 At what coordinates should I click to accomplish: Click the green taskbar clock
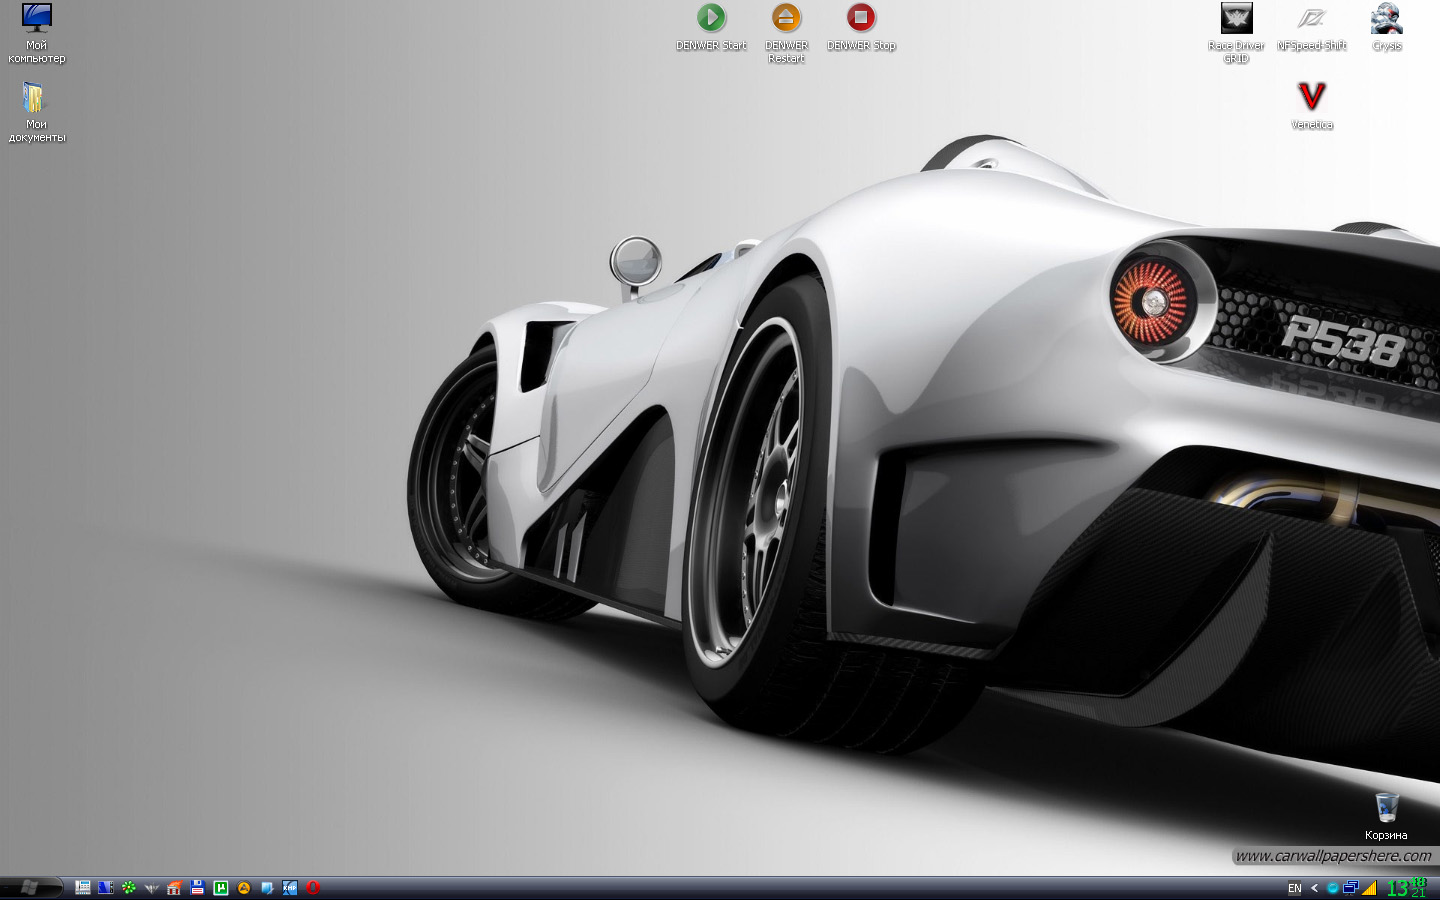1406,888
